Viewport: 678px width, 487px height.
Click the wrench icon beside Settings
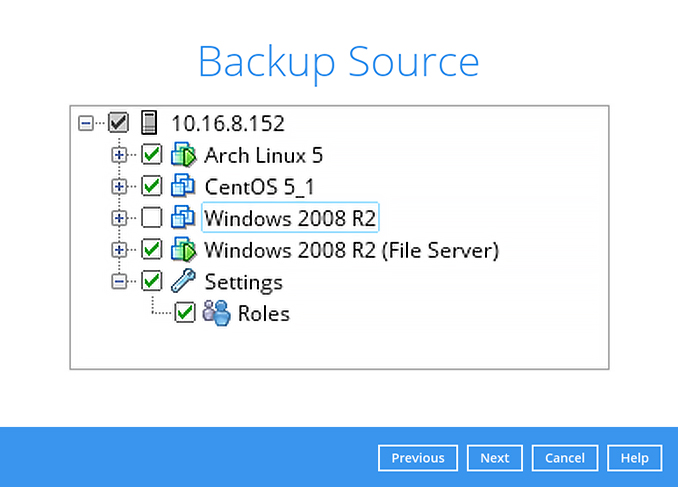(x=183, y=281)
